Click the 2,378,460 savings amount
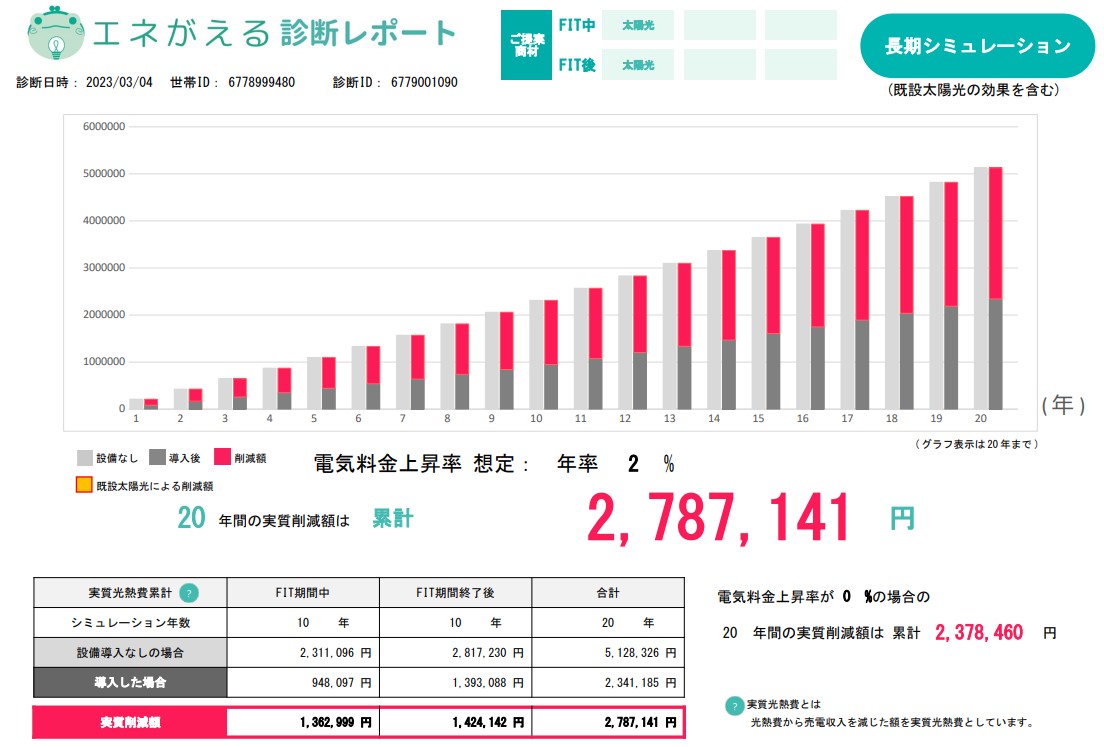 979,632
